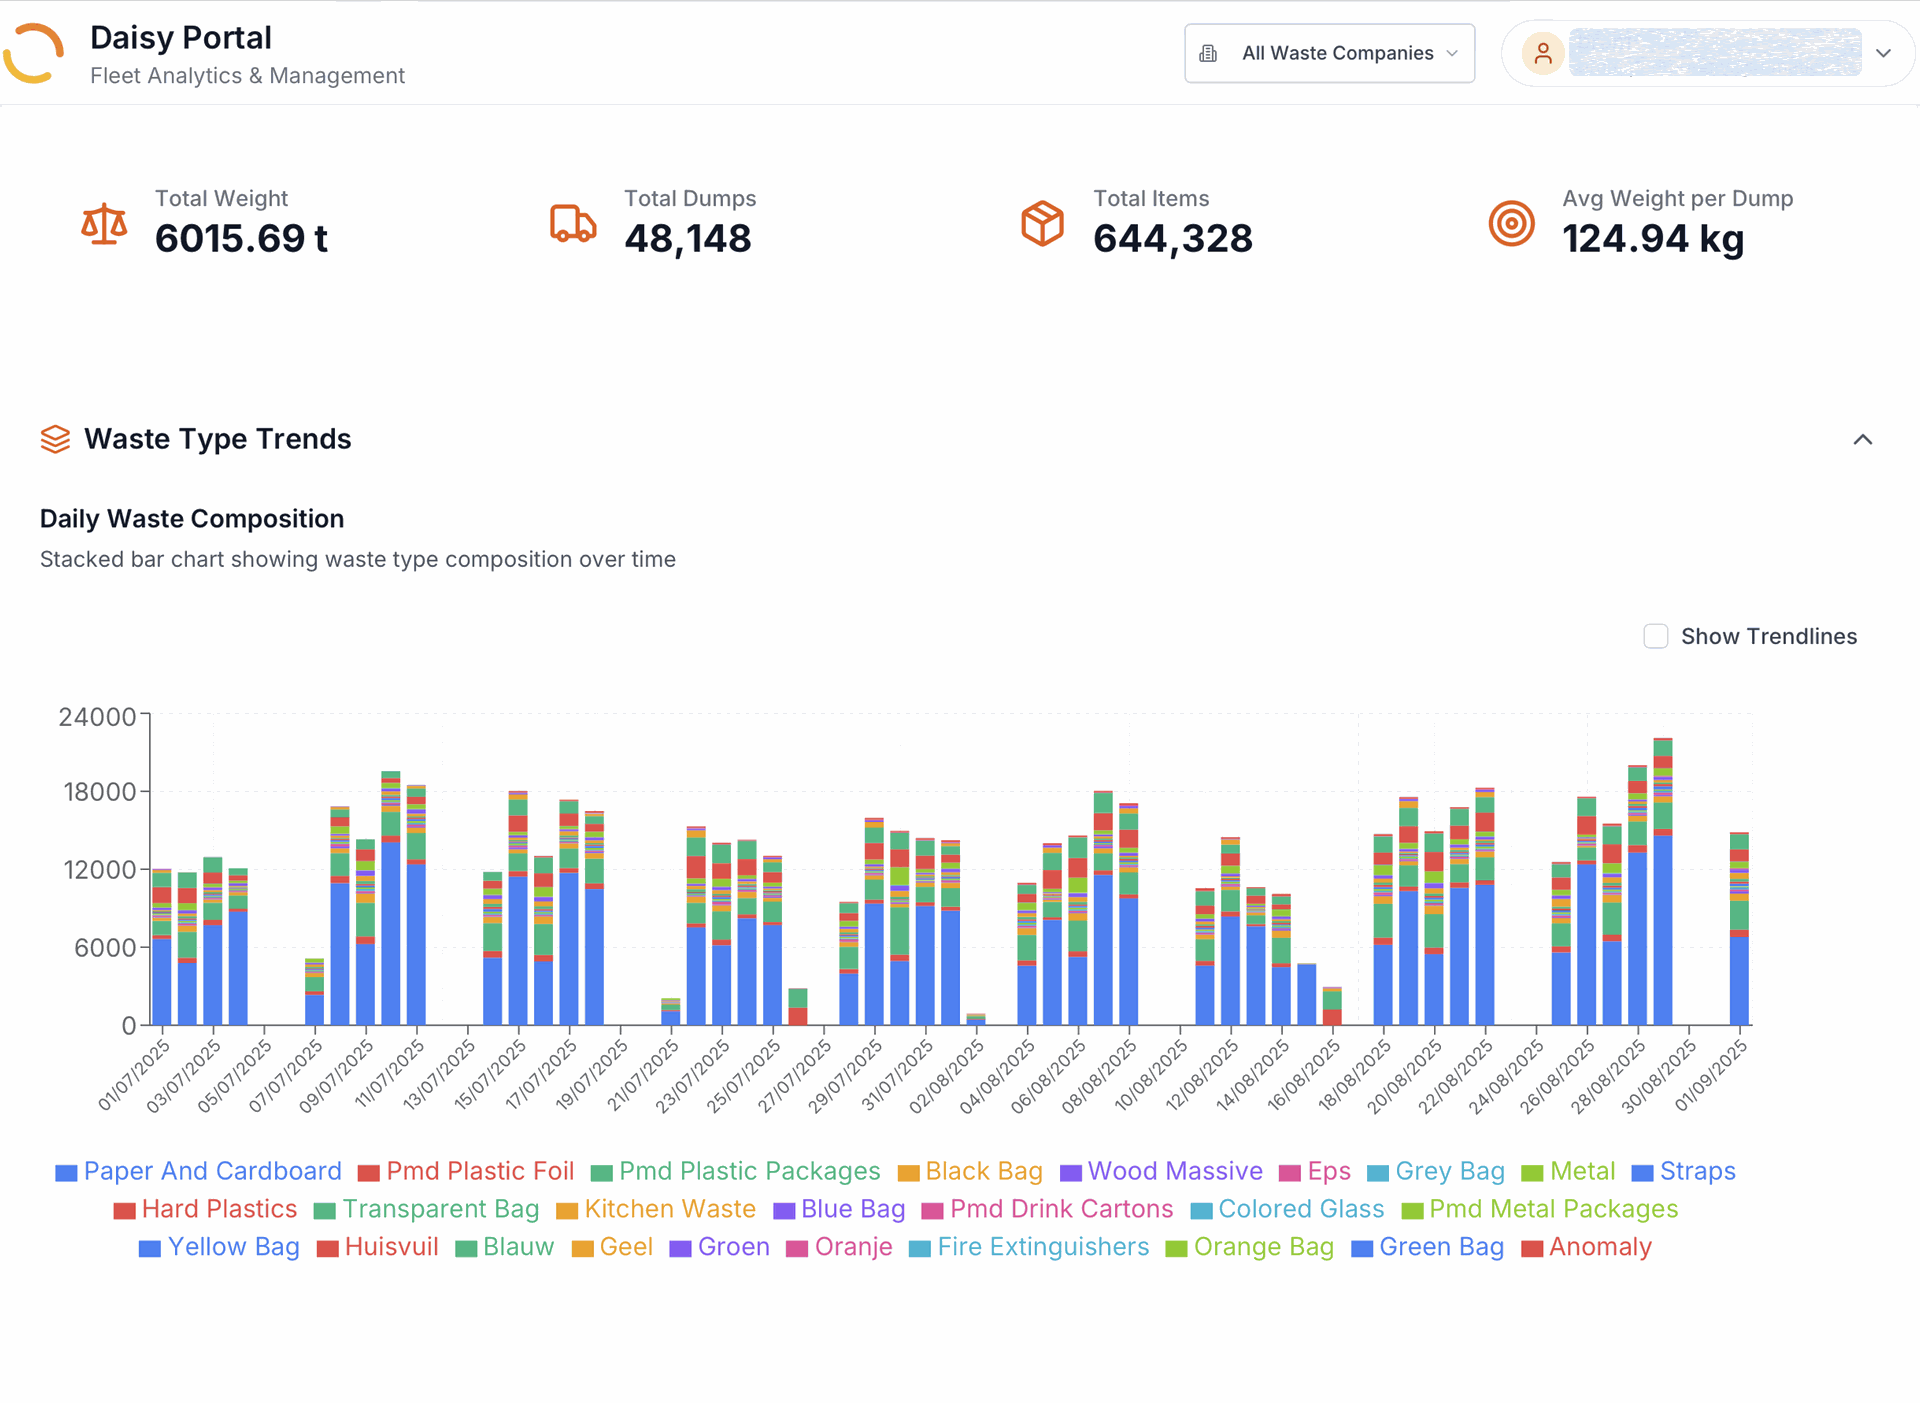Image resolution: width=1920 pixels, height=1403 pixels.
Task: Click the Total Dumps truck icon
Action: (x=573, y=224)
